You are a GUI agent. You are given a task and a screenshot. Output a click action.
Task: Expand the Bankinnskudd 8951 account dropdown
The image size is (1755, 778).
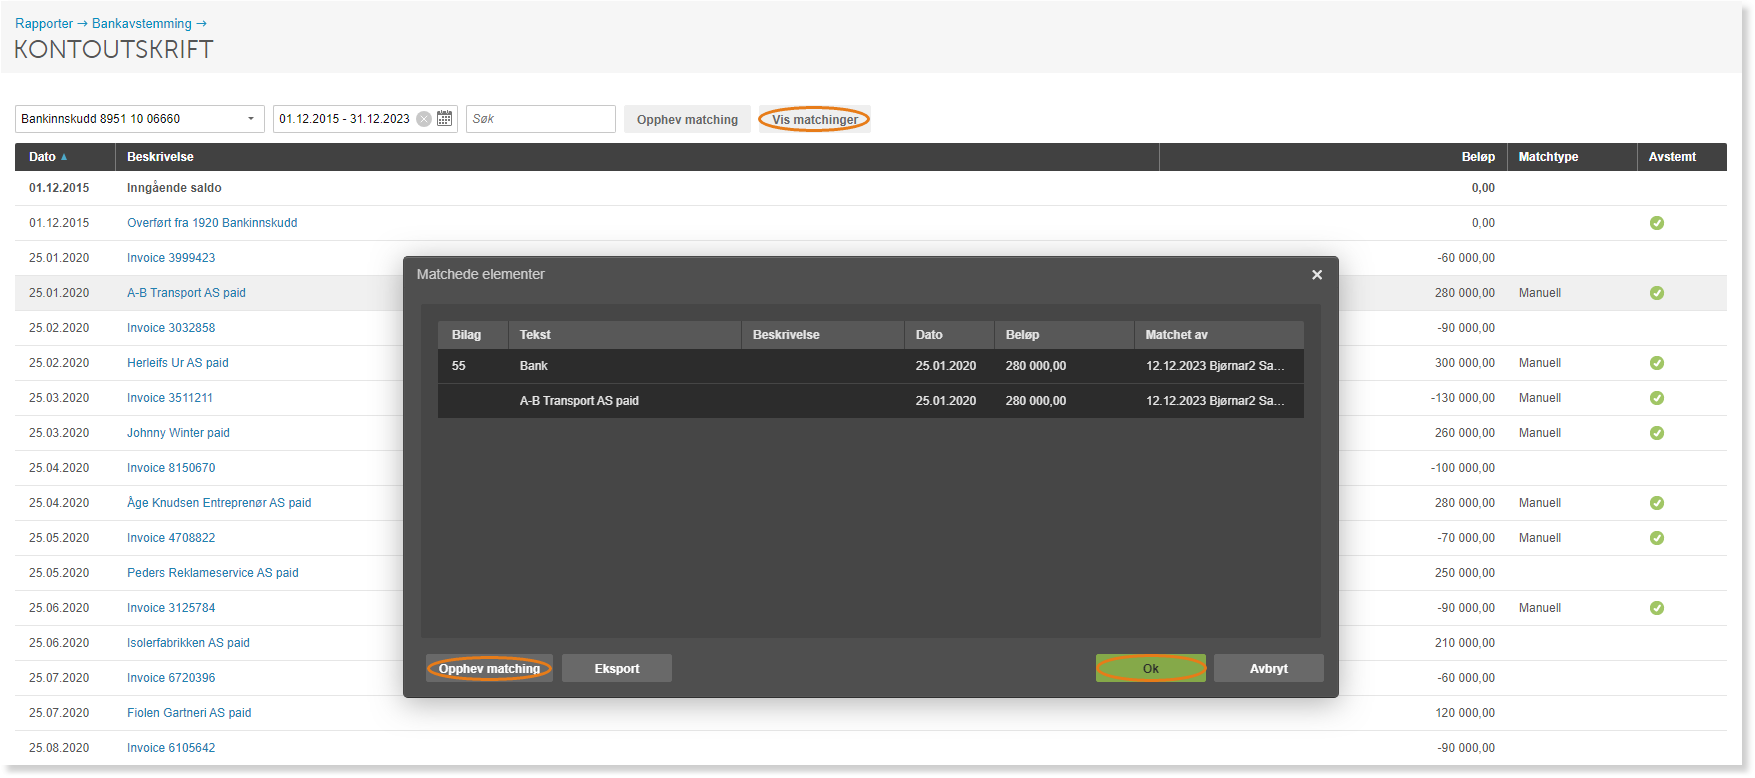251,119
